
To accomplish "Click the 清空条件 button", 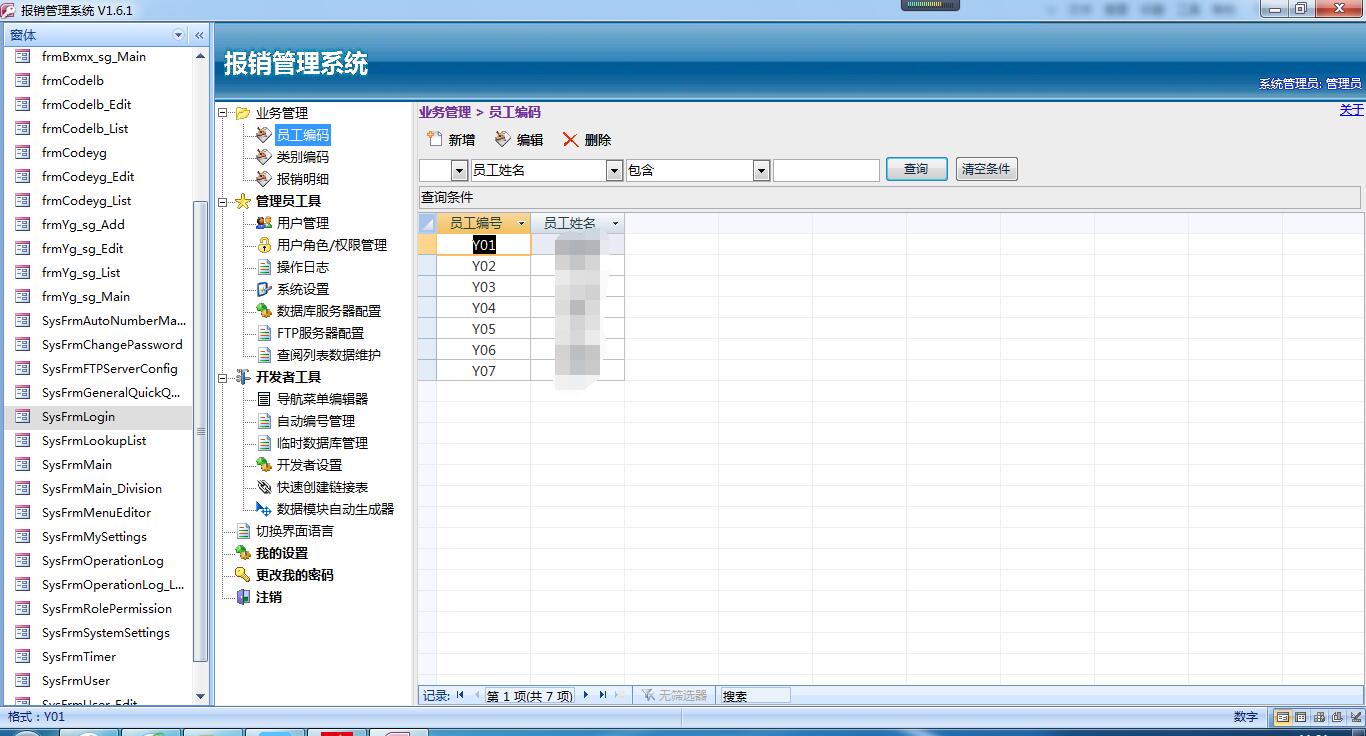I will point(986,169).
